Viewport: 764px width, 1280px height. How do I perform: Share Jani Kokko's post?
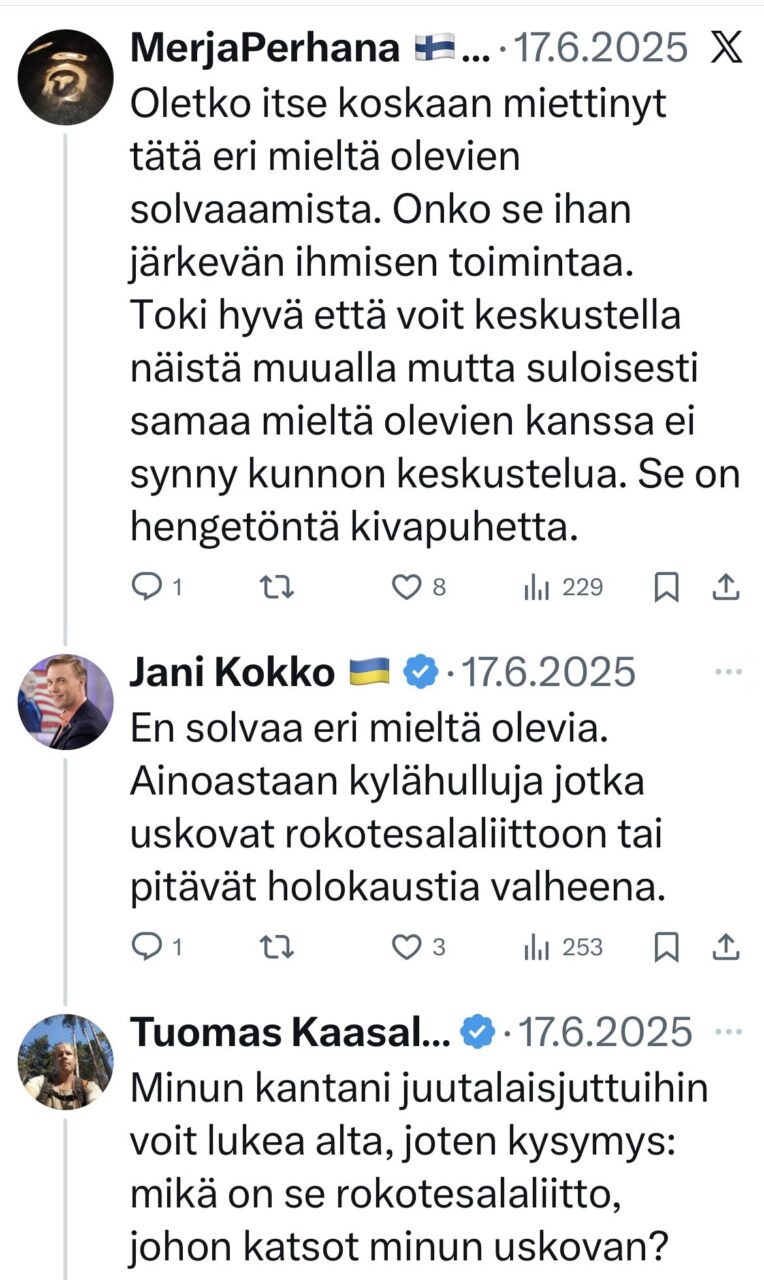click(725, 947)
